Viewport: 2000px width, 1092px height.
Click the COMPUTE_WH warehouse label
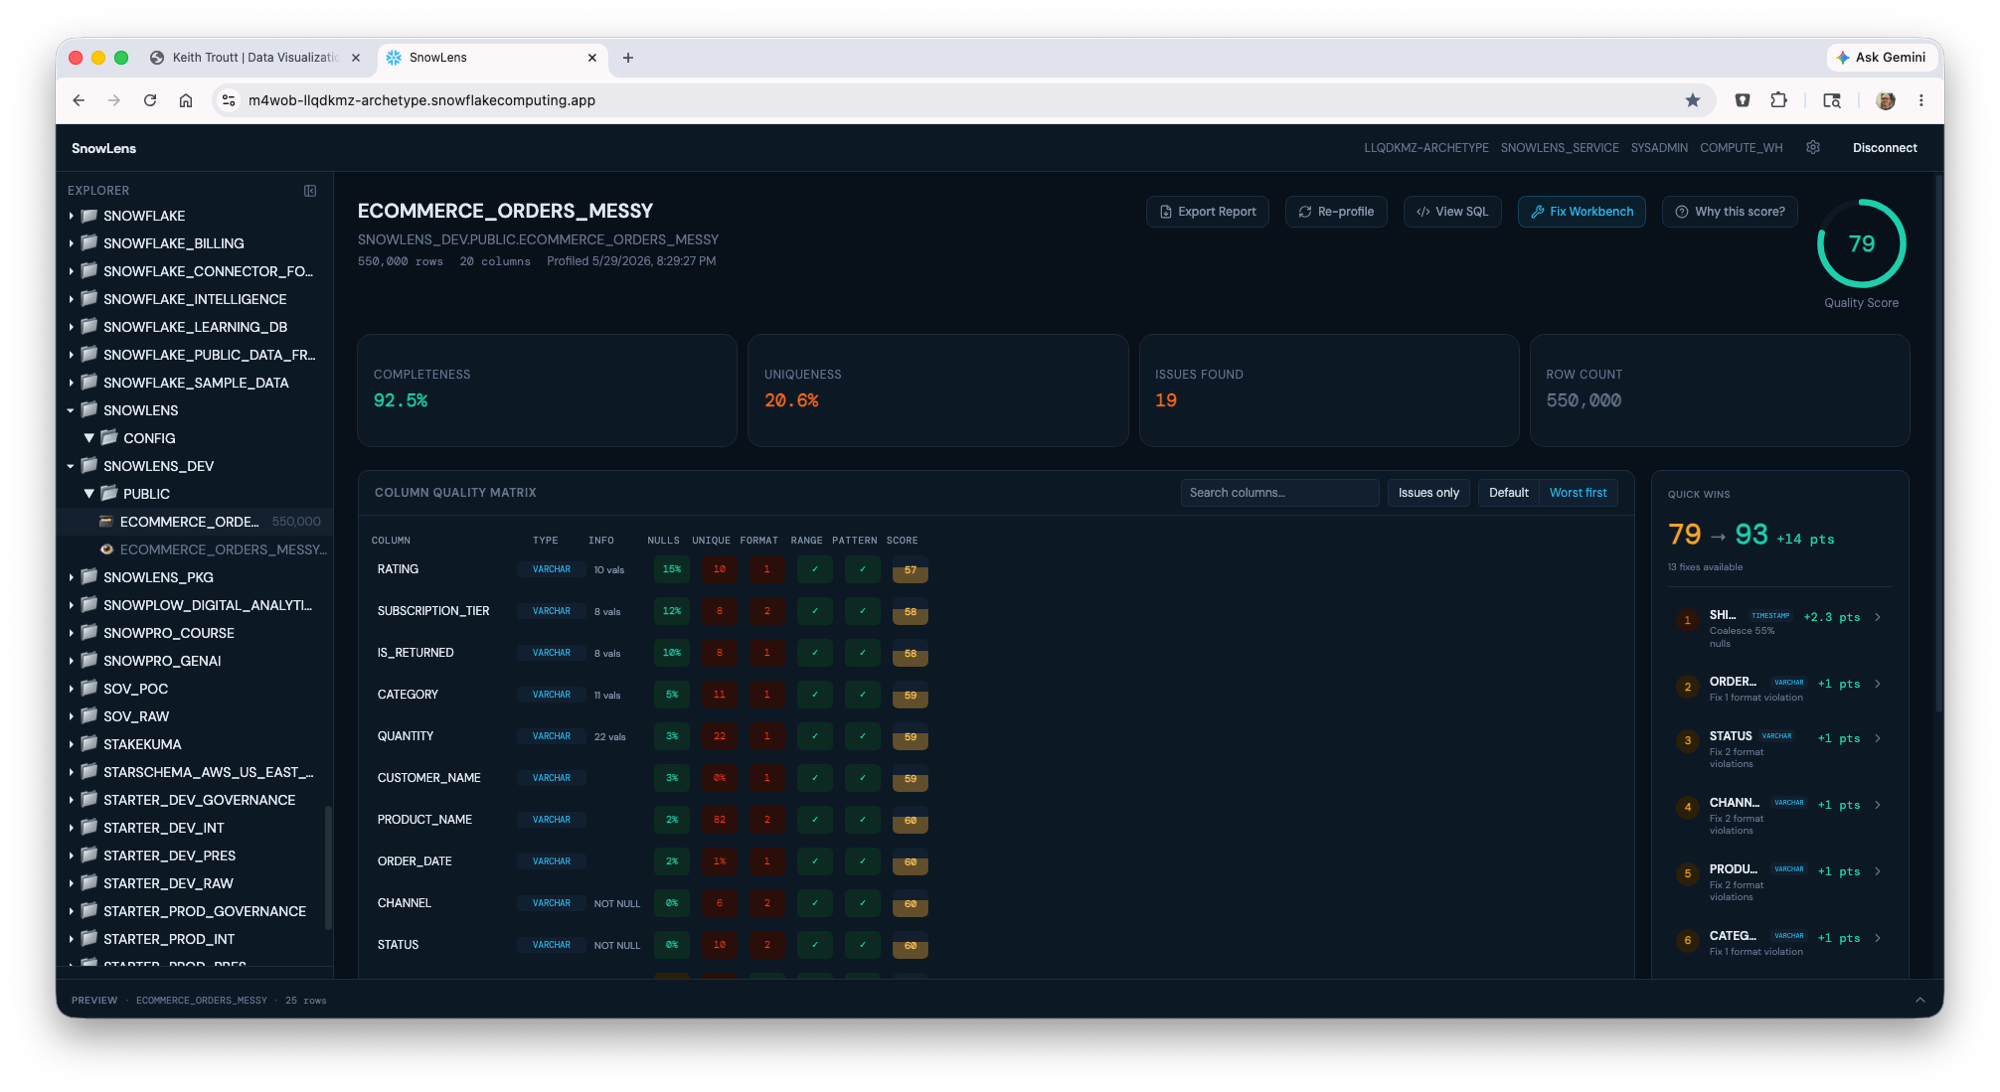point(1741,147)
